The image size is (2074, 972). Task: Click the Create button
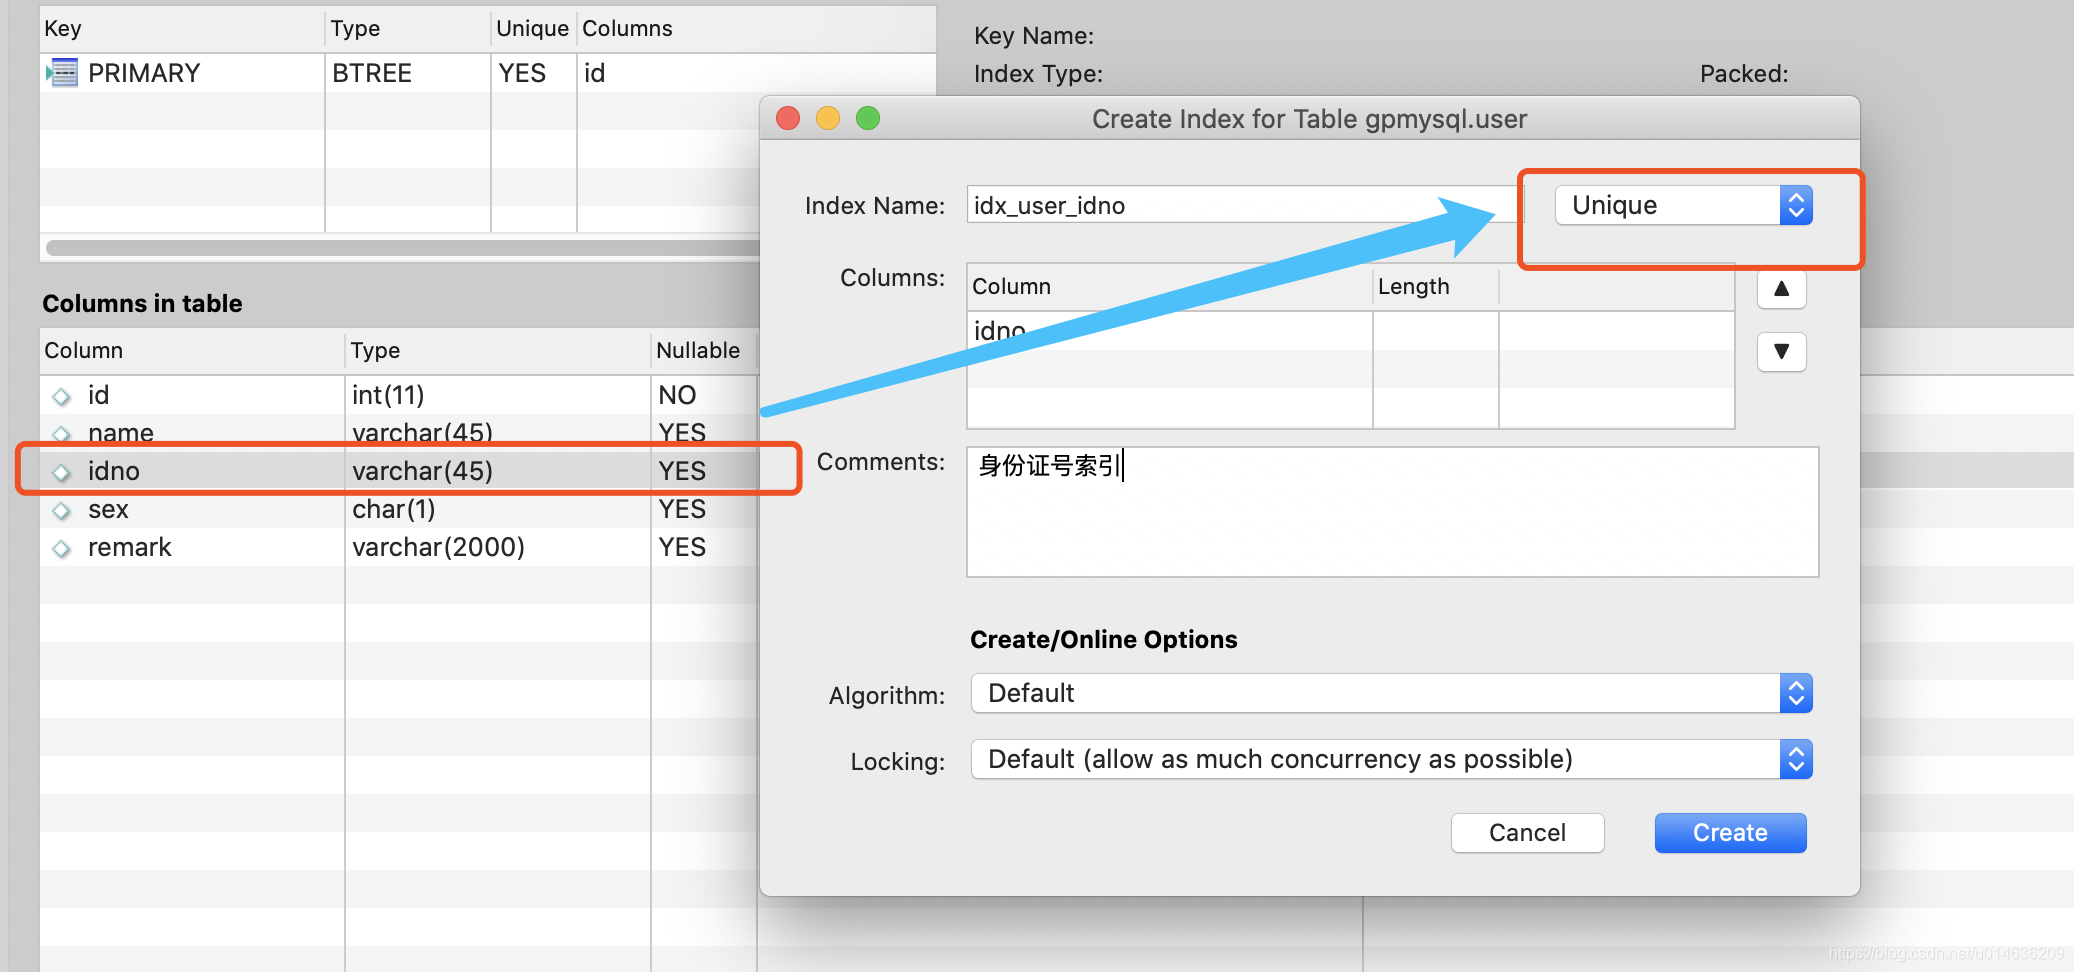coord(1730,833)
